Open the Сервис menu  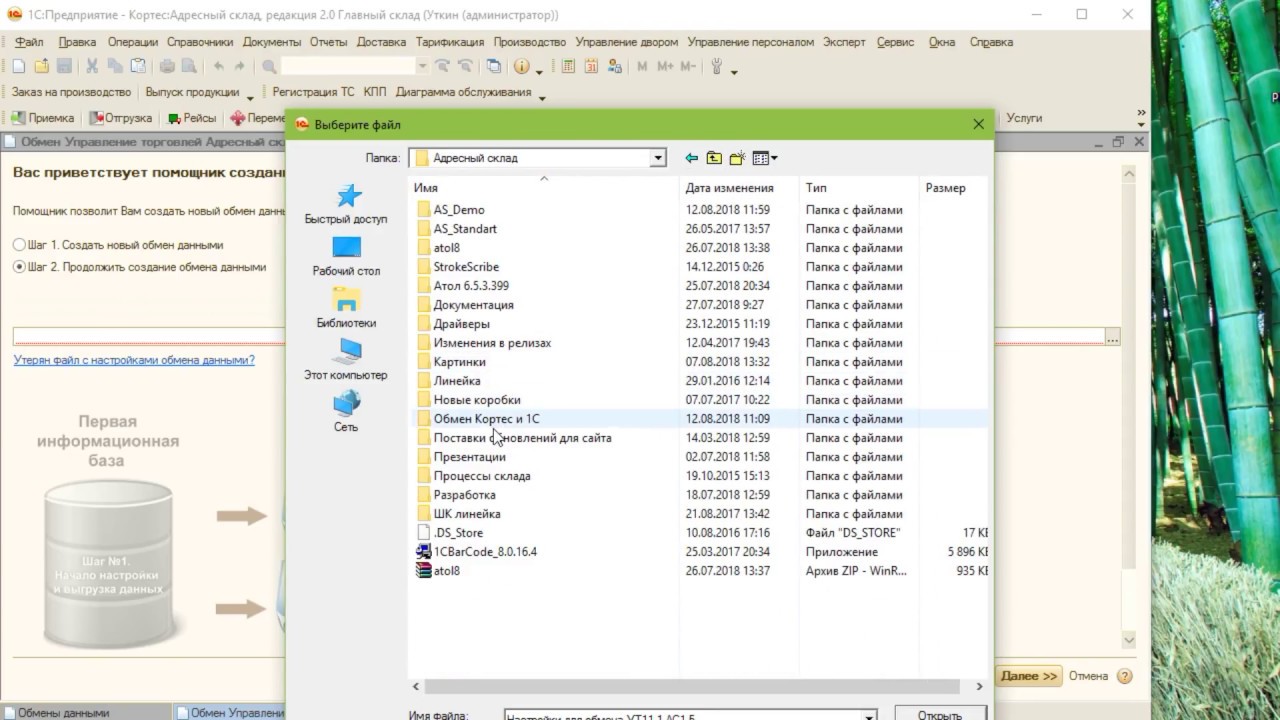pos(895,42)
